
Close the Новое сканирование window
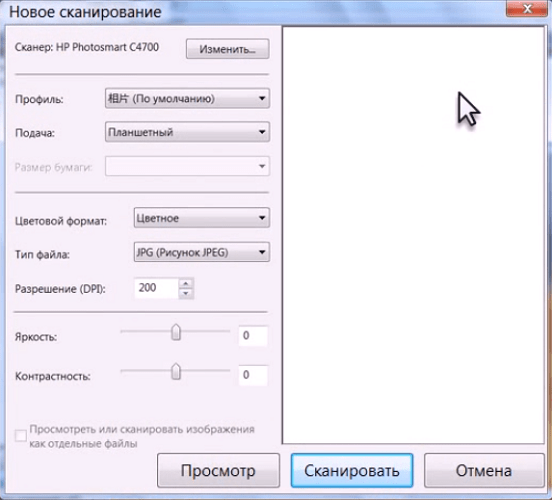point(527,9)
